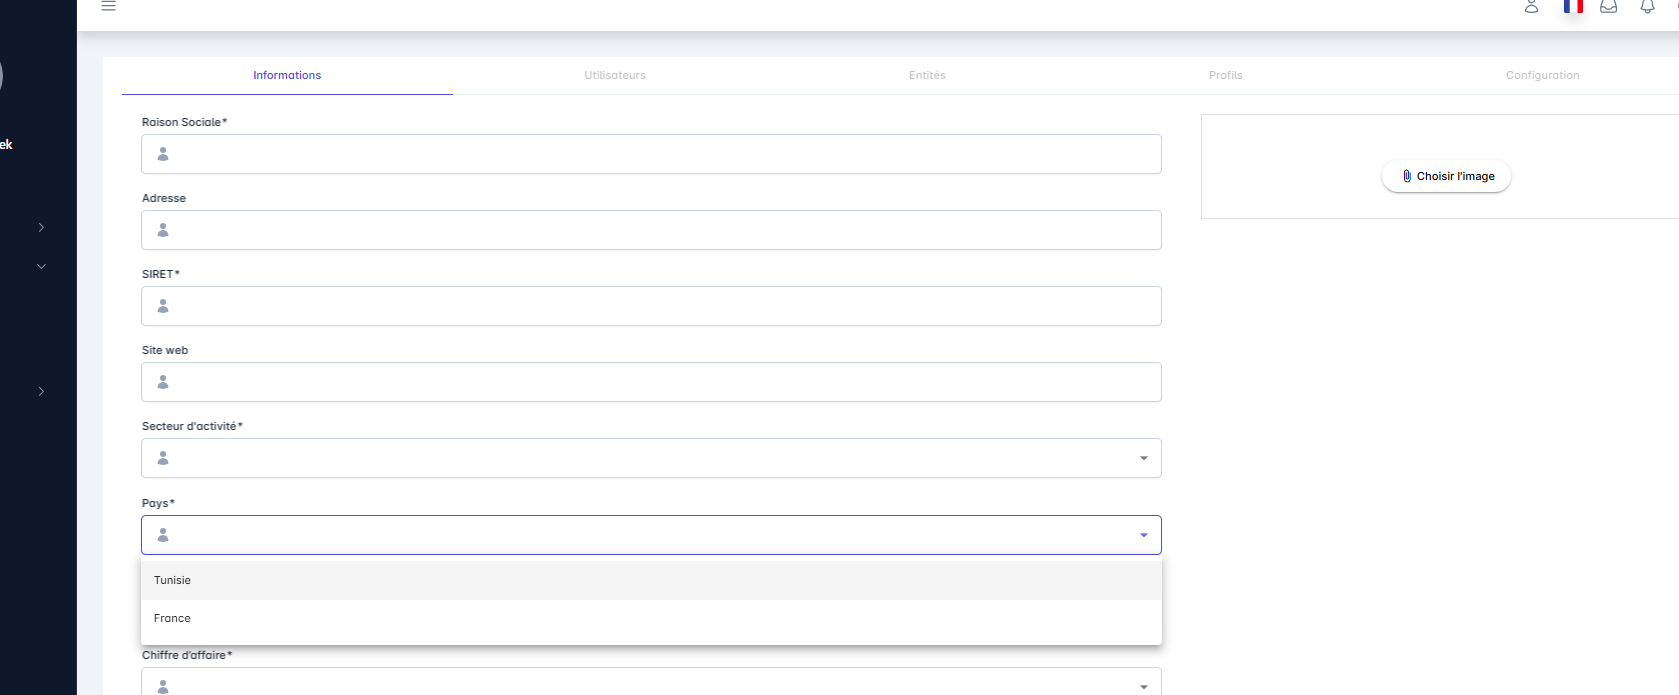1679x695 pixels.
Task: Click person icon in SIRET field
Action: [163, 306]
